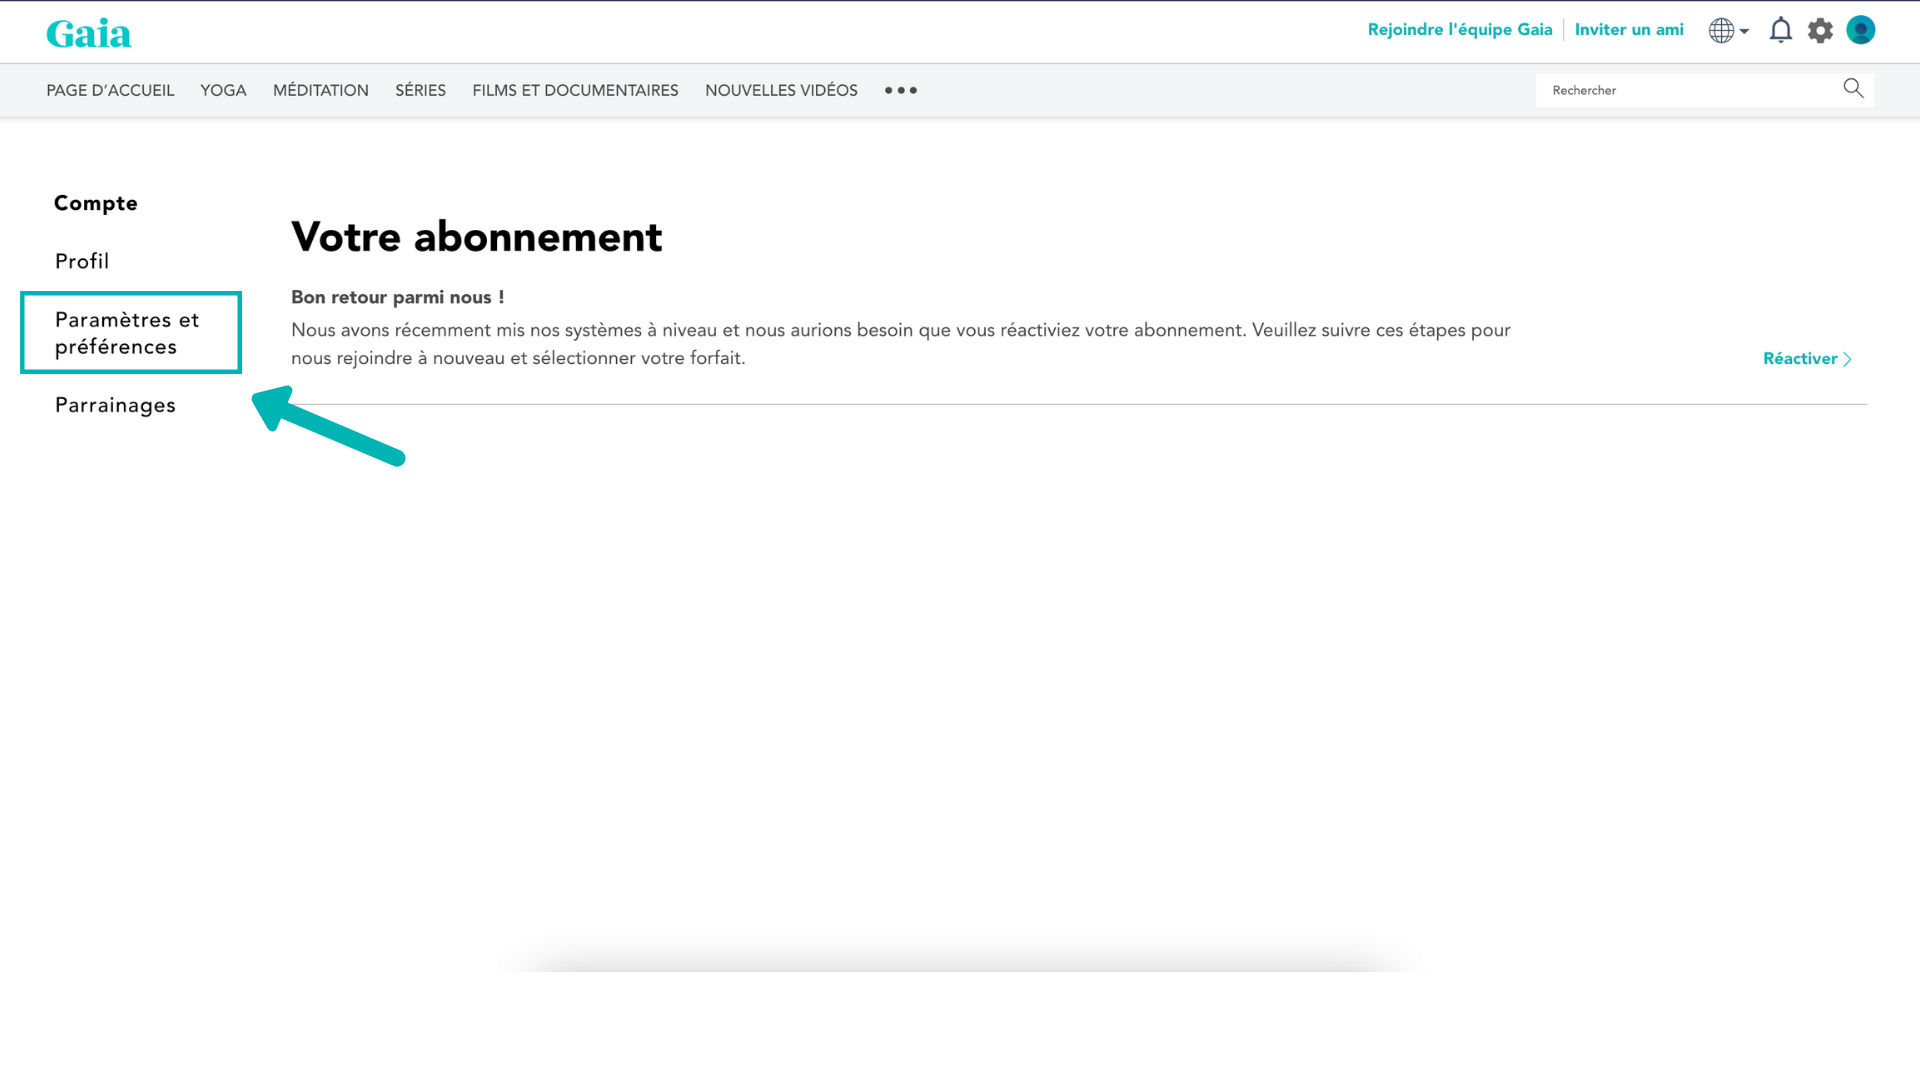Go to Page d'accueil
Screen dimensions: 1920x1080
pyautogui.click(x=110, y=90)
